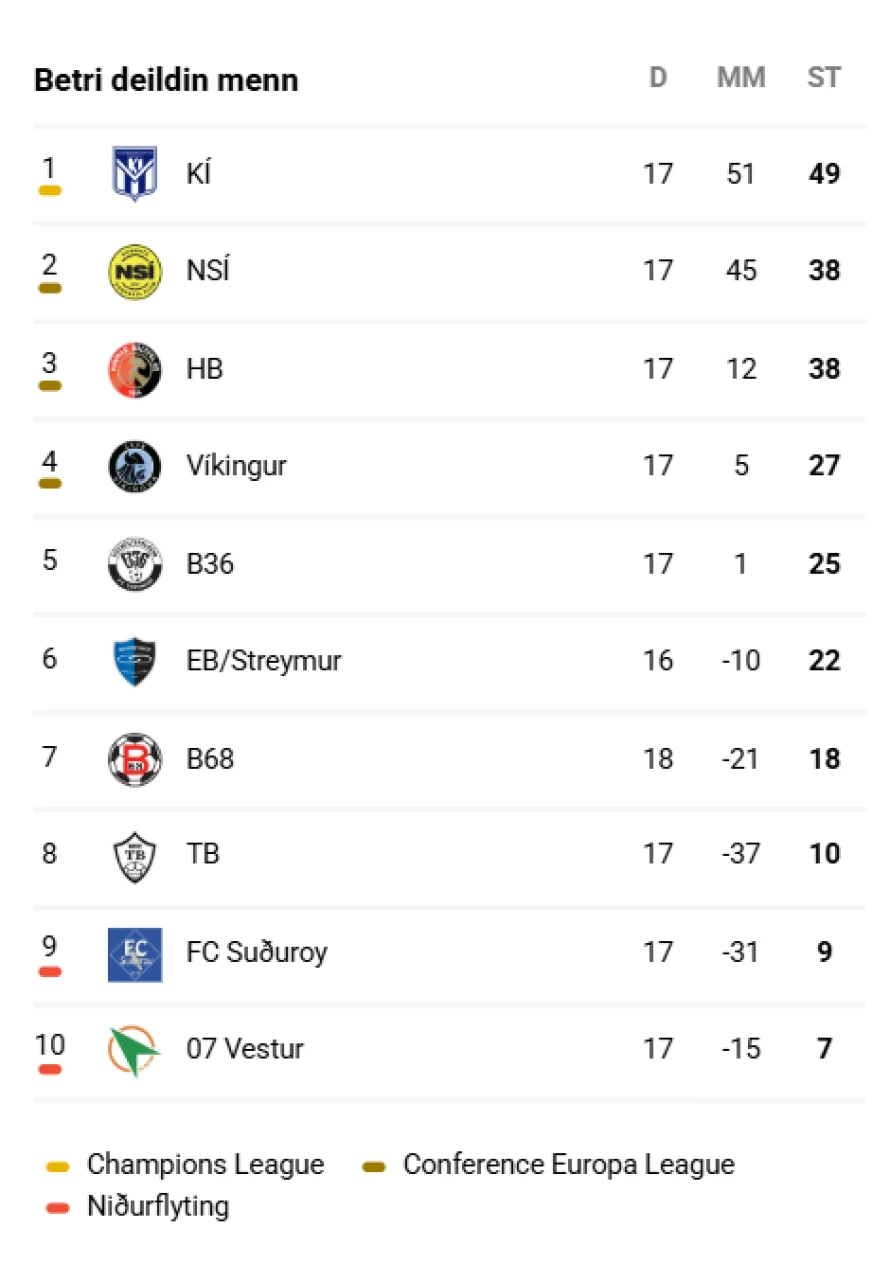Viewport: 890px width, 1263px height.
Task: Open the B68 red and white badge
Action: (x=134, y=759)
